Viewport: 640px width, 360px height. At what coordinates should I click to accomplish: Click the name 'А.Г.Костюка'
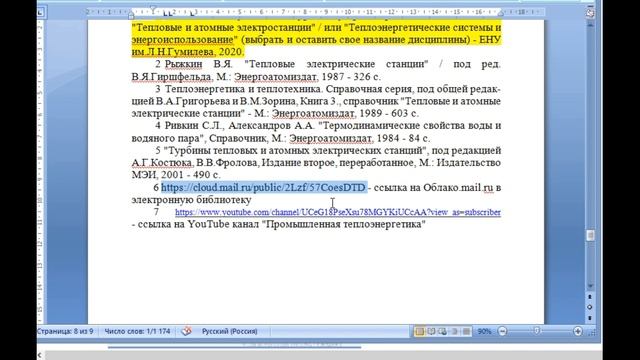(x=162, y=162)
